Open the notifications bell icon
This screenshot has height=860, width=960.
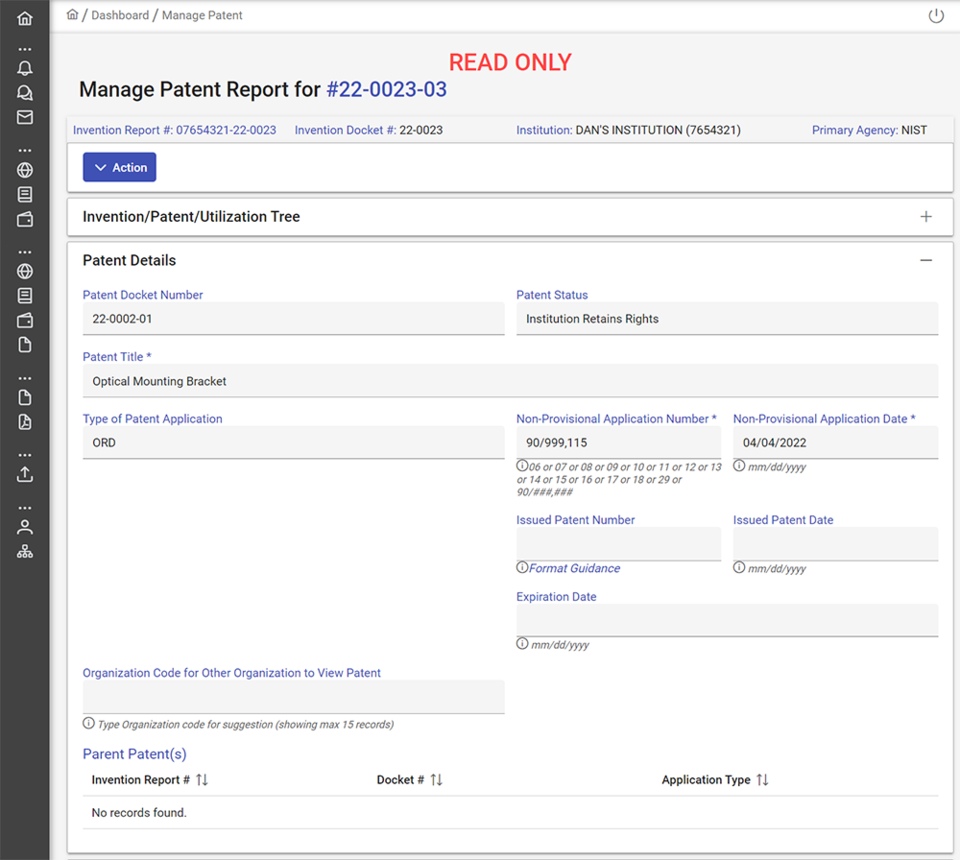[24, 68]
